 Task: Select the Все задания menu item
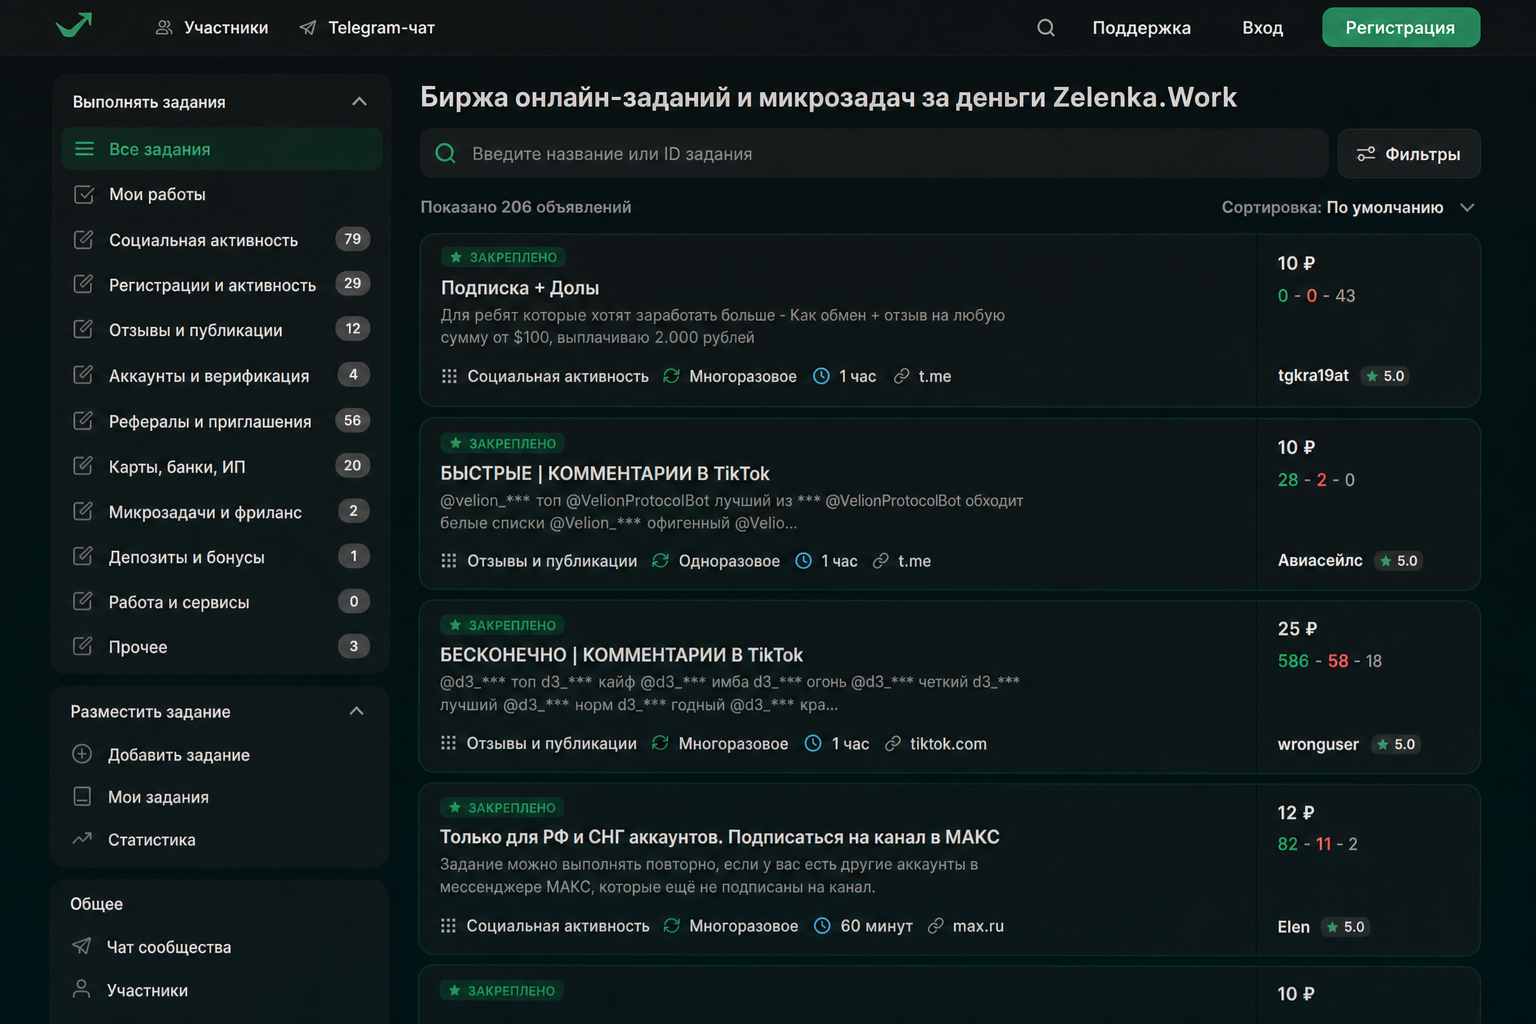222,149
